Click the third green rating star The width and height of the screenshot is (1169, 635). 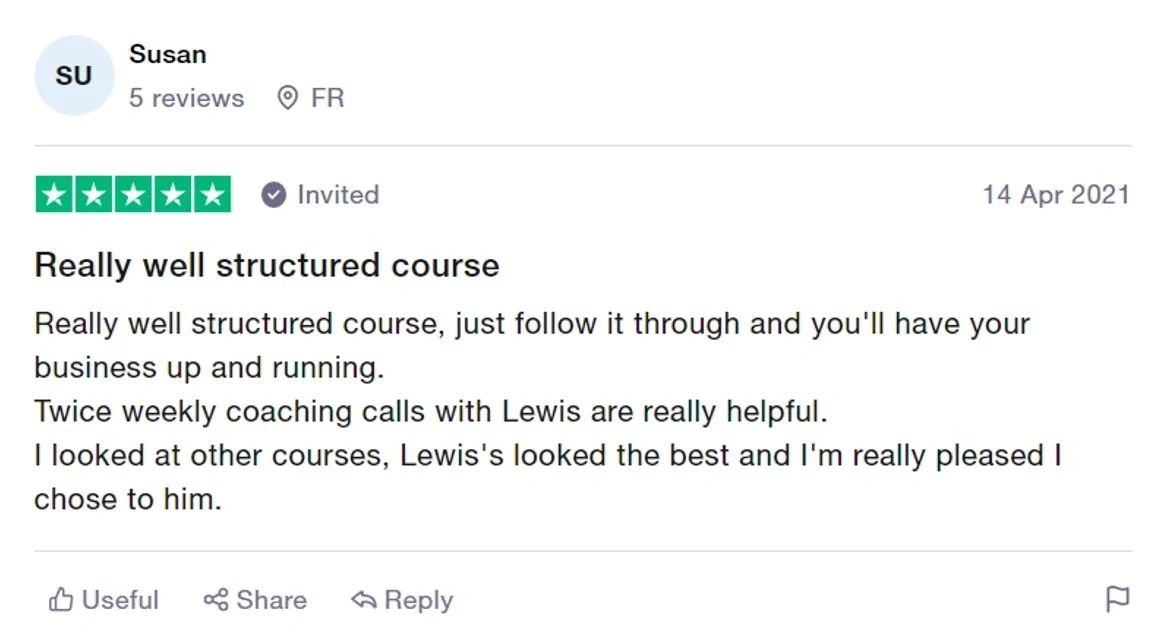point(133,195)
